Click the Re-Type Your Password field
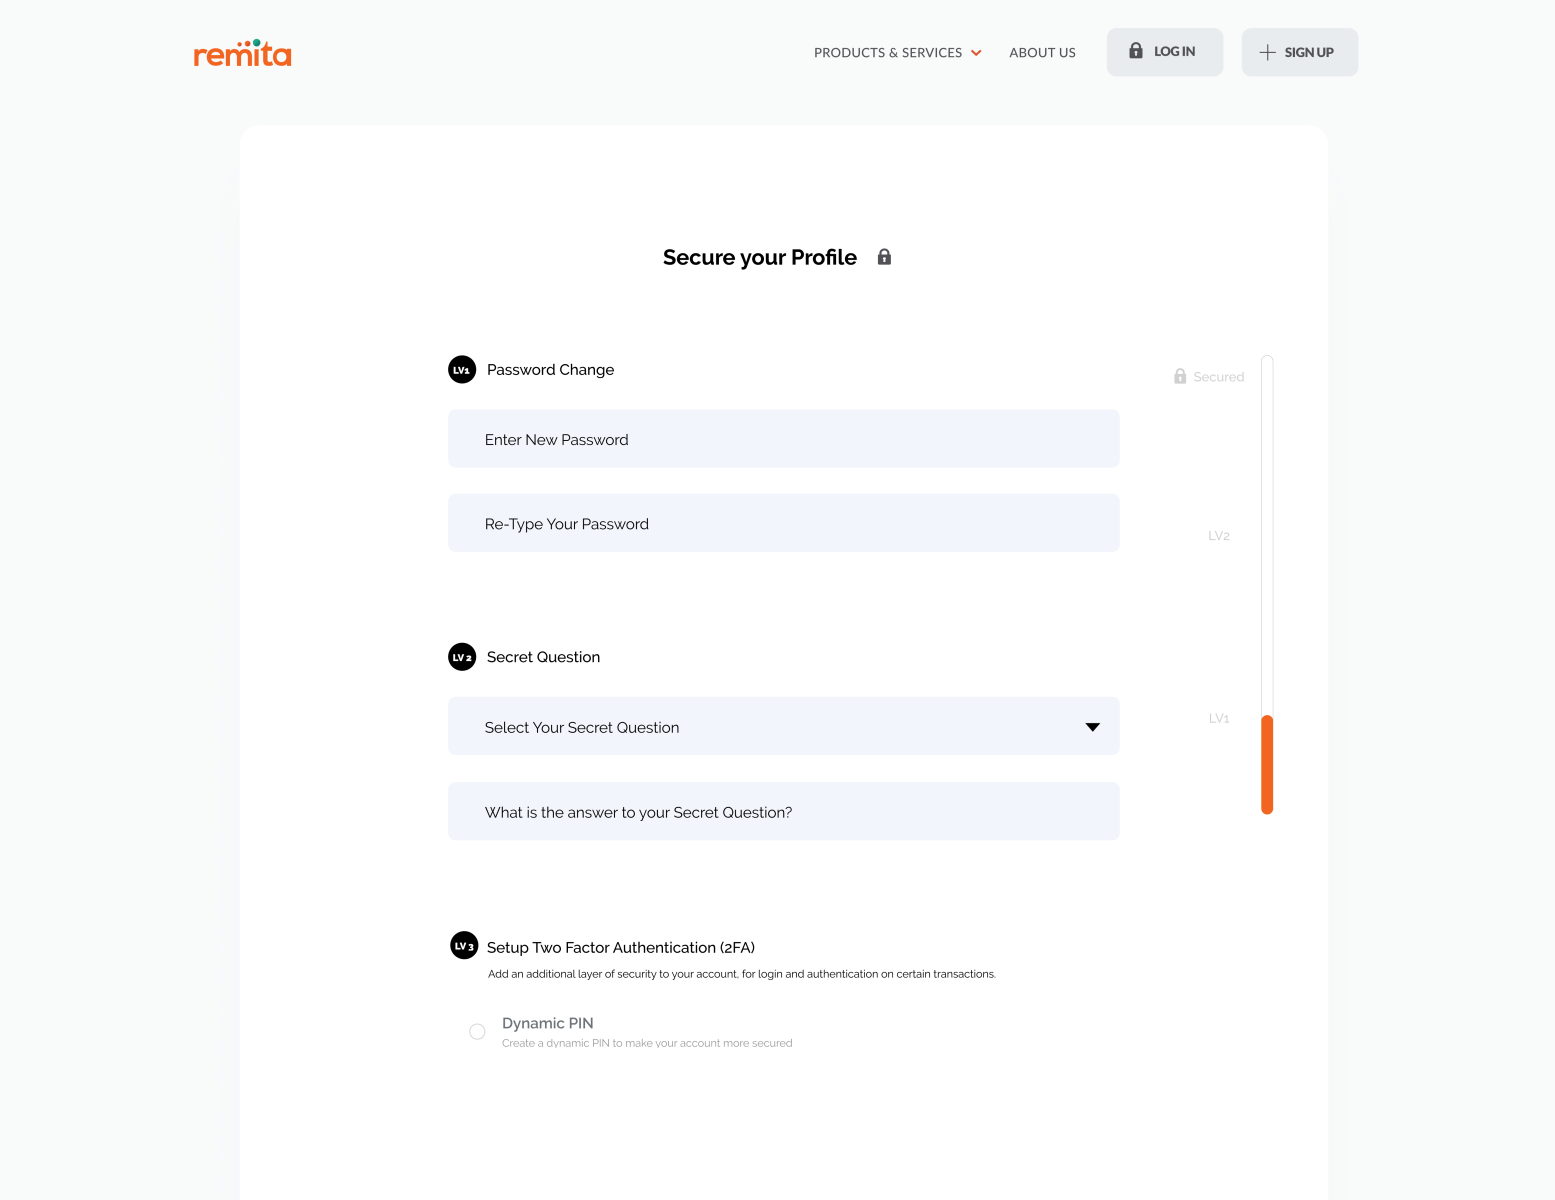 tap(783, 523)
